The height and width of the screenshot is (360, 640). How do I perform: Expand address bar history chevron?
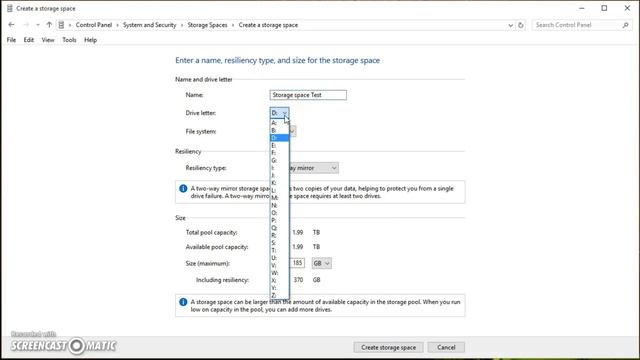pos(510,25)
